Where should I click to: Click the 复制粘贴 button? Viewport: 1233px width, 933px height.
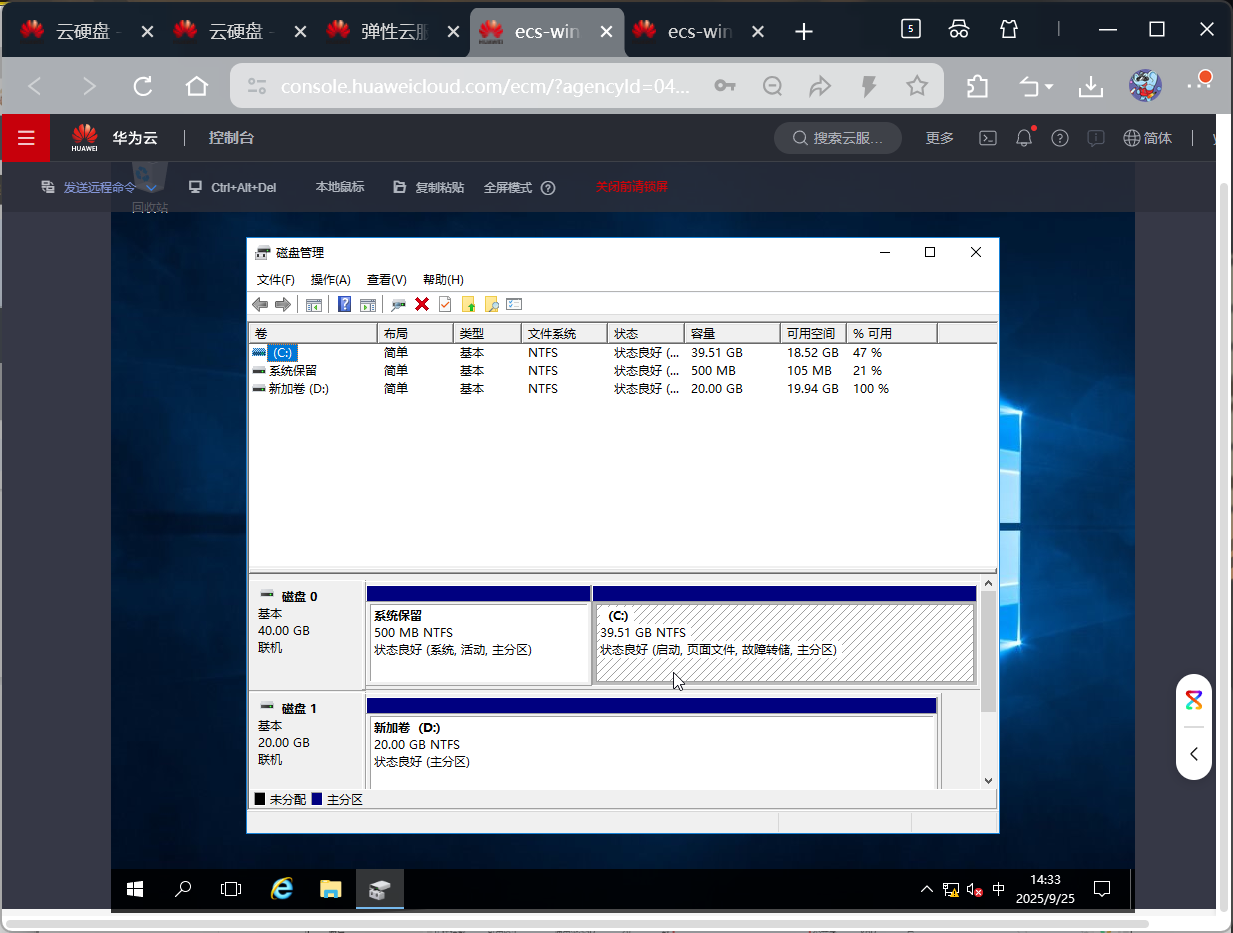428,187
